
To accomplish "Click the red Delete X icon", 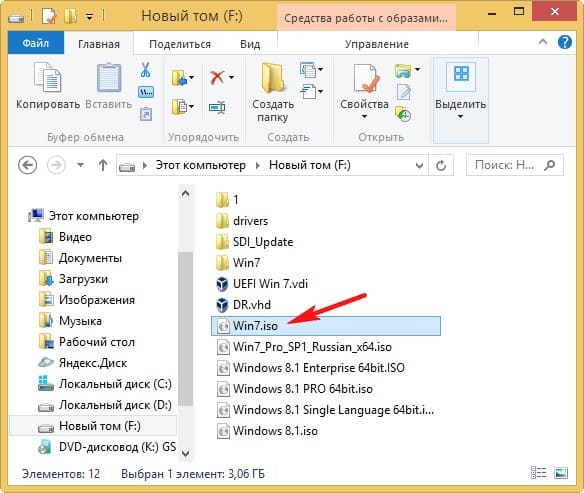I will point(218,77).
